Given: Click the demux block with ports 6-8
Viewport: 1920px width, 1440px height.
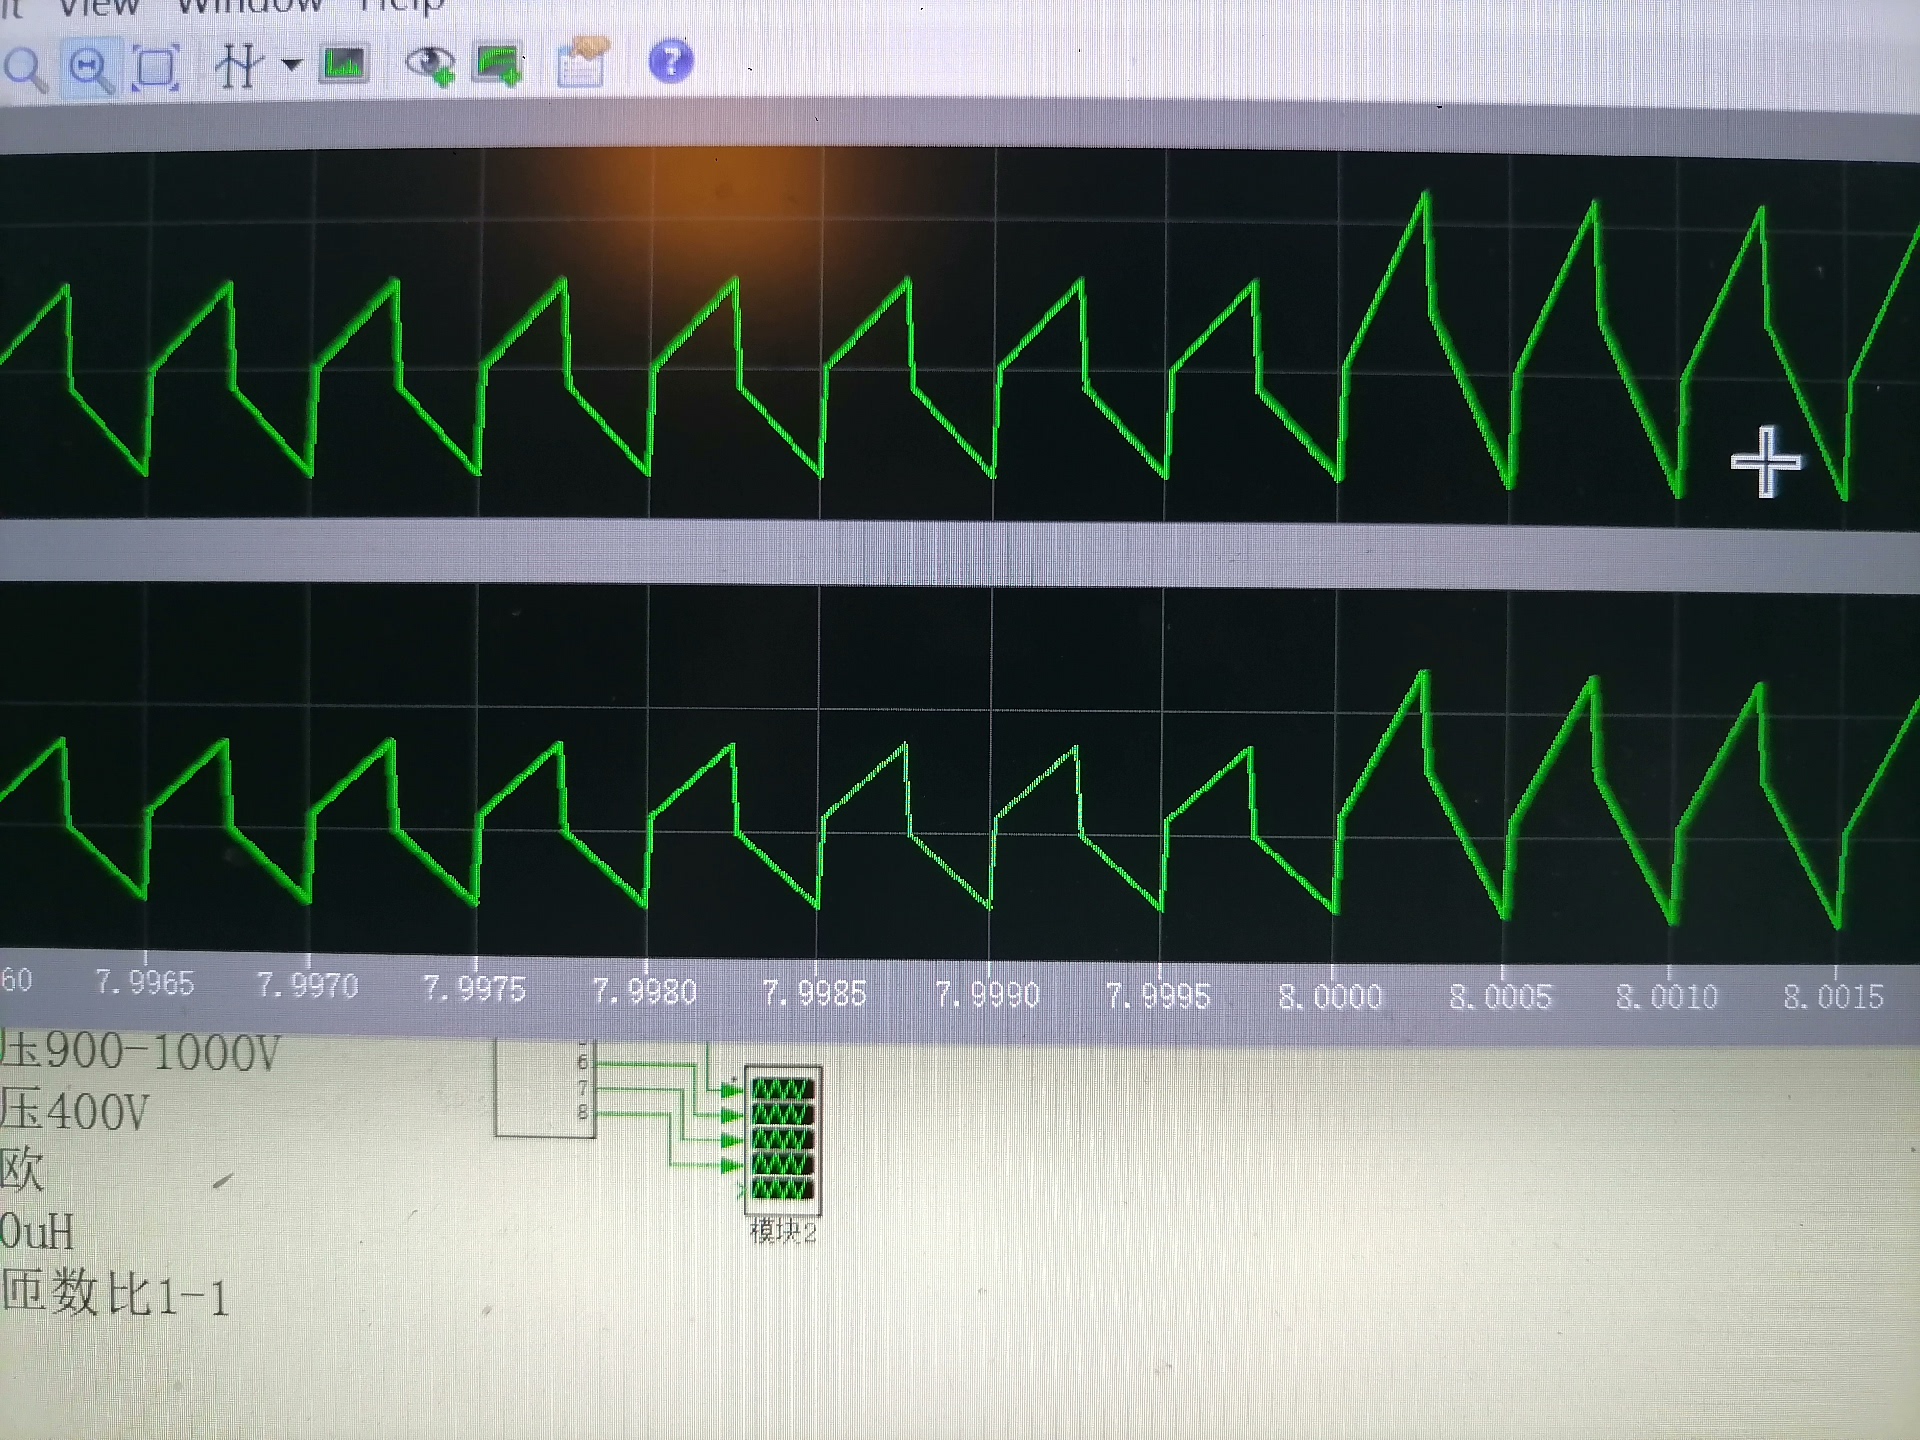Looking at the screenshot, I should [x=545, y=1090].
